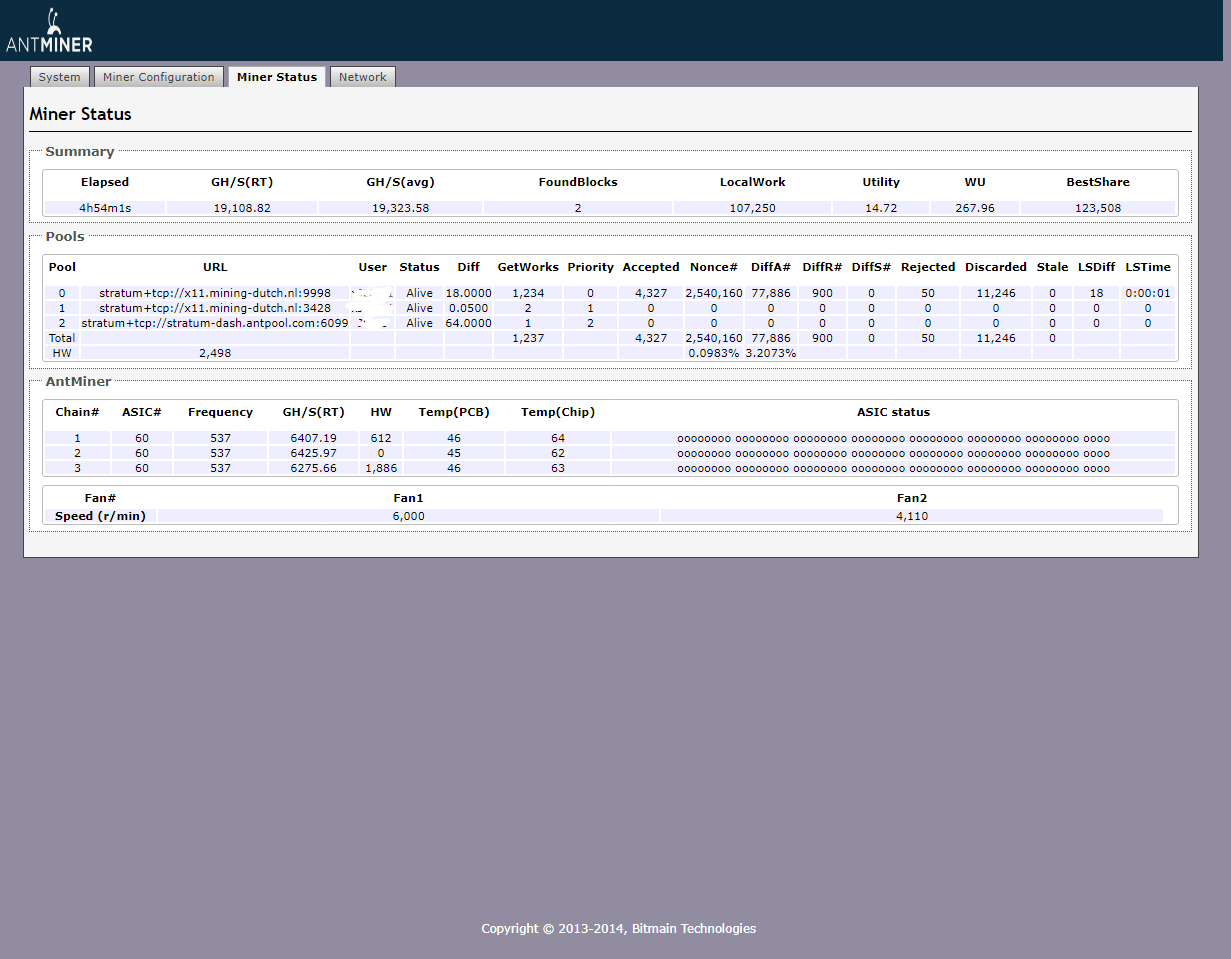The width and height of the screenshot is (1231, 959).
Task: Switch to the Miner Configuration tab
Action: pyautogui.click(x=159, y=77)
